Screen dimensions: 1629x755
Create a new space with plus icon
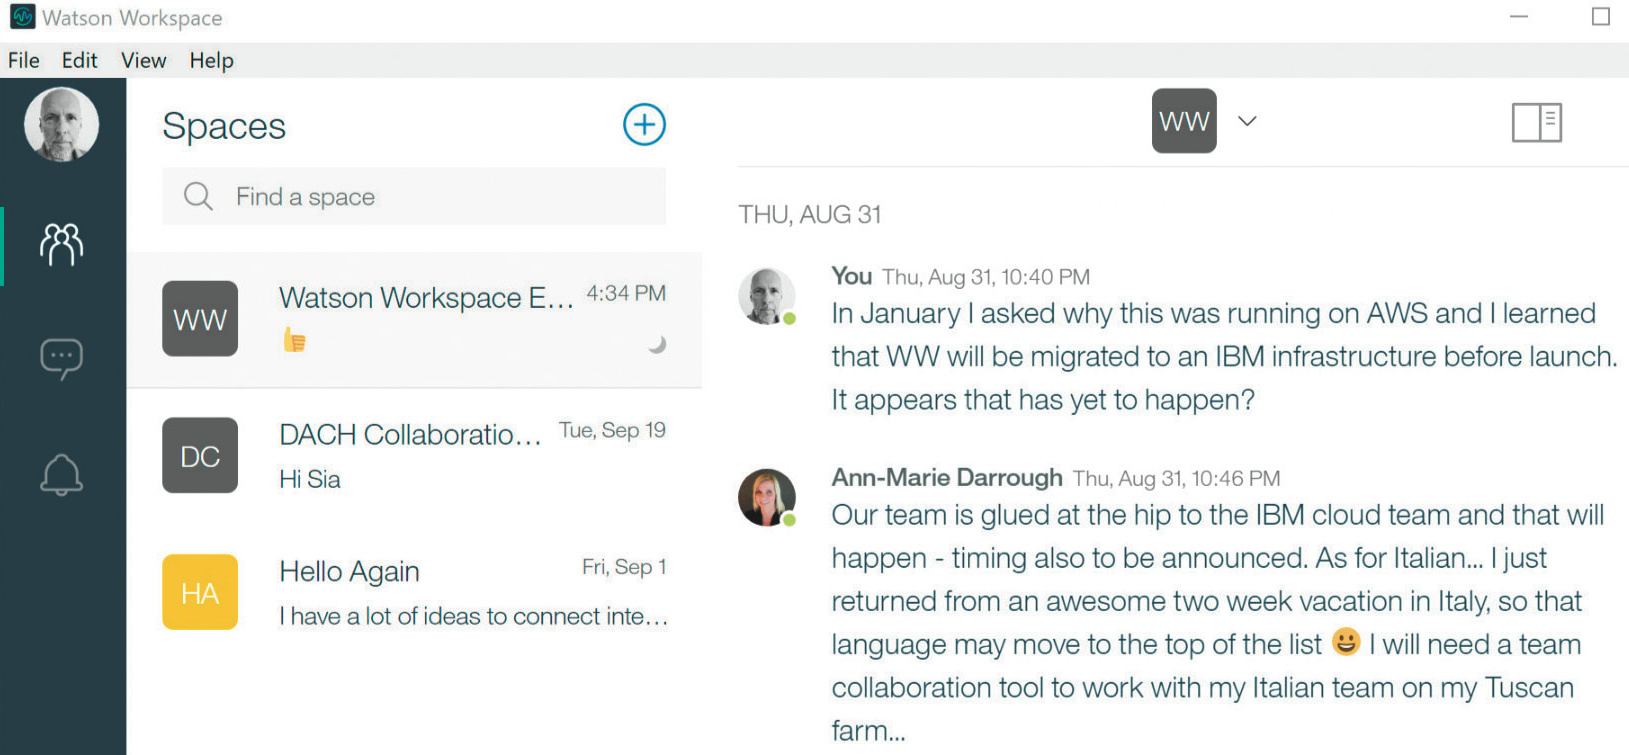pyautogui.click(x=644, y=125)
